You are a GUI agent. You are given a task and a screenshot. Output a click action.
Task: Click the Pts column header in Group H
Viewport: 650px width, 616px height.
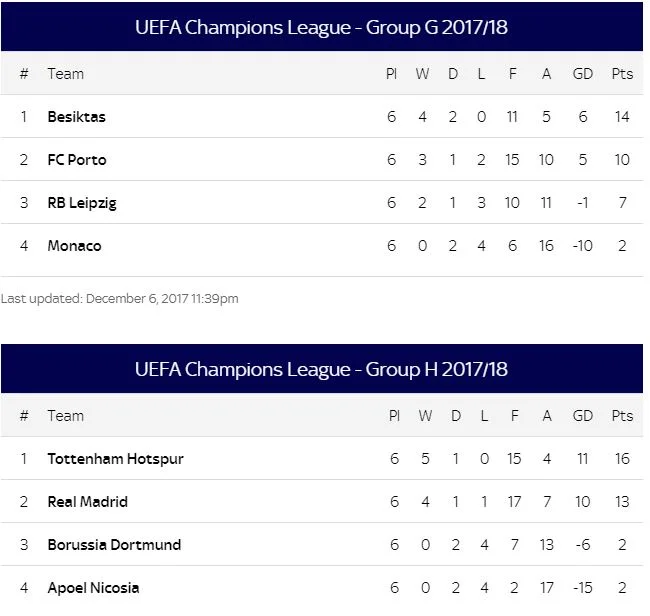[622, 416]
